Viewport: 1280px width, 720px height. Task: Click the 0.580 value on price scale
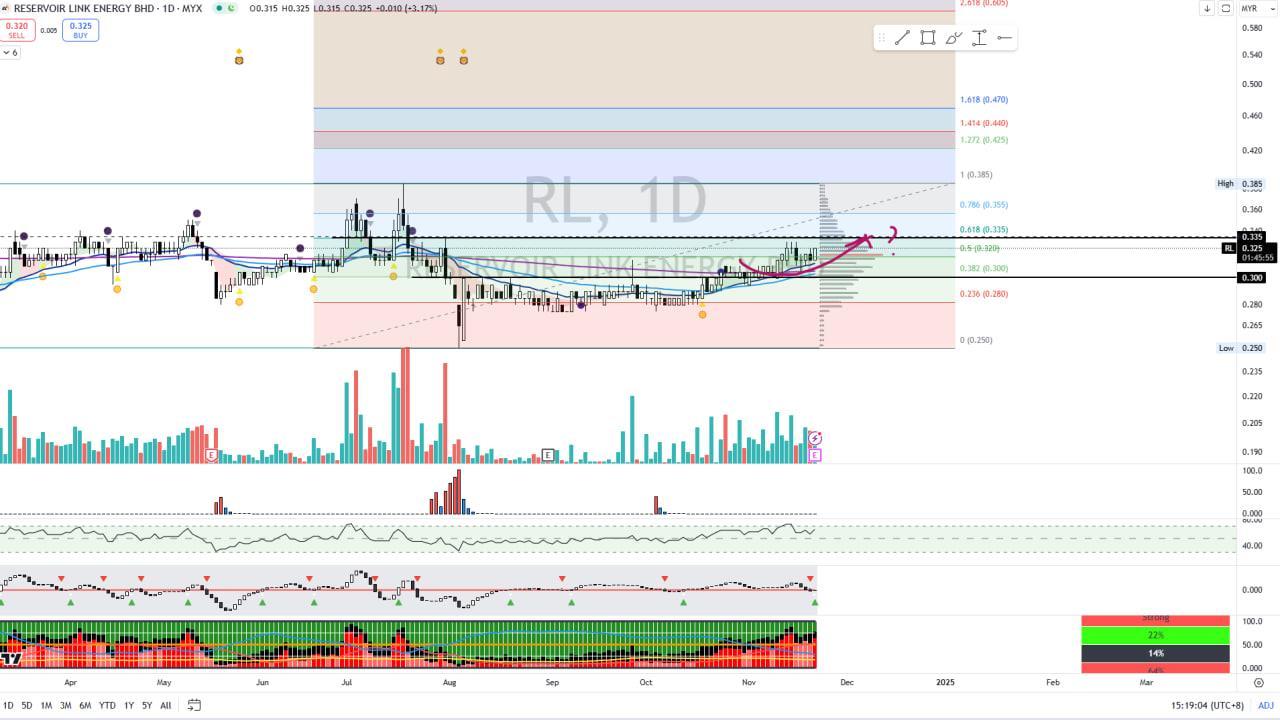(x=1251, y=27)
